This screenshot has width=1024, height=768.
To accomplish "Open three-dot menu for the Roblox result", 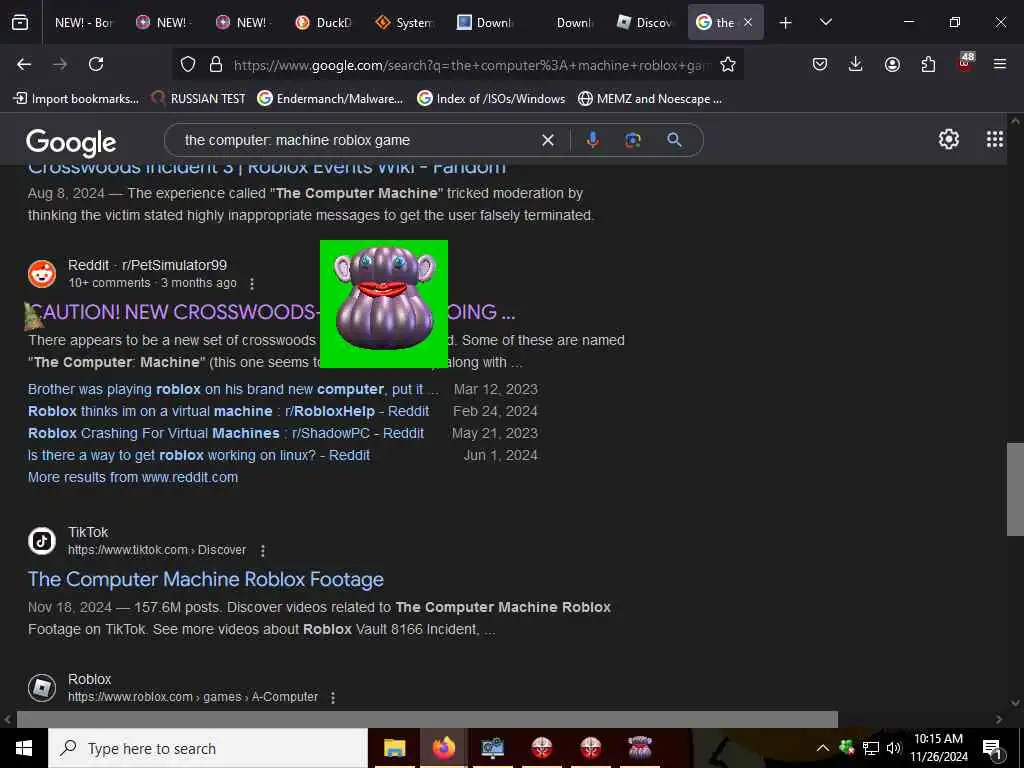I will [333, 697].
